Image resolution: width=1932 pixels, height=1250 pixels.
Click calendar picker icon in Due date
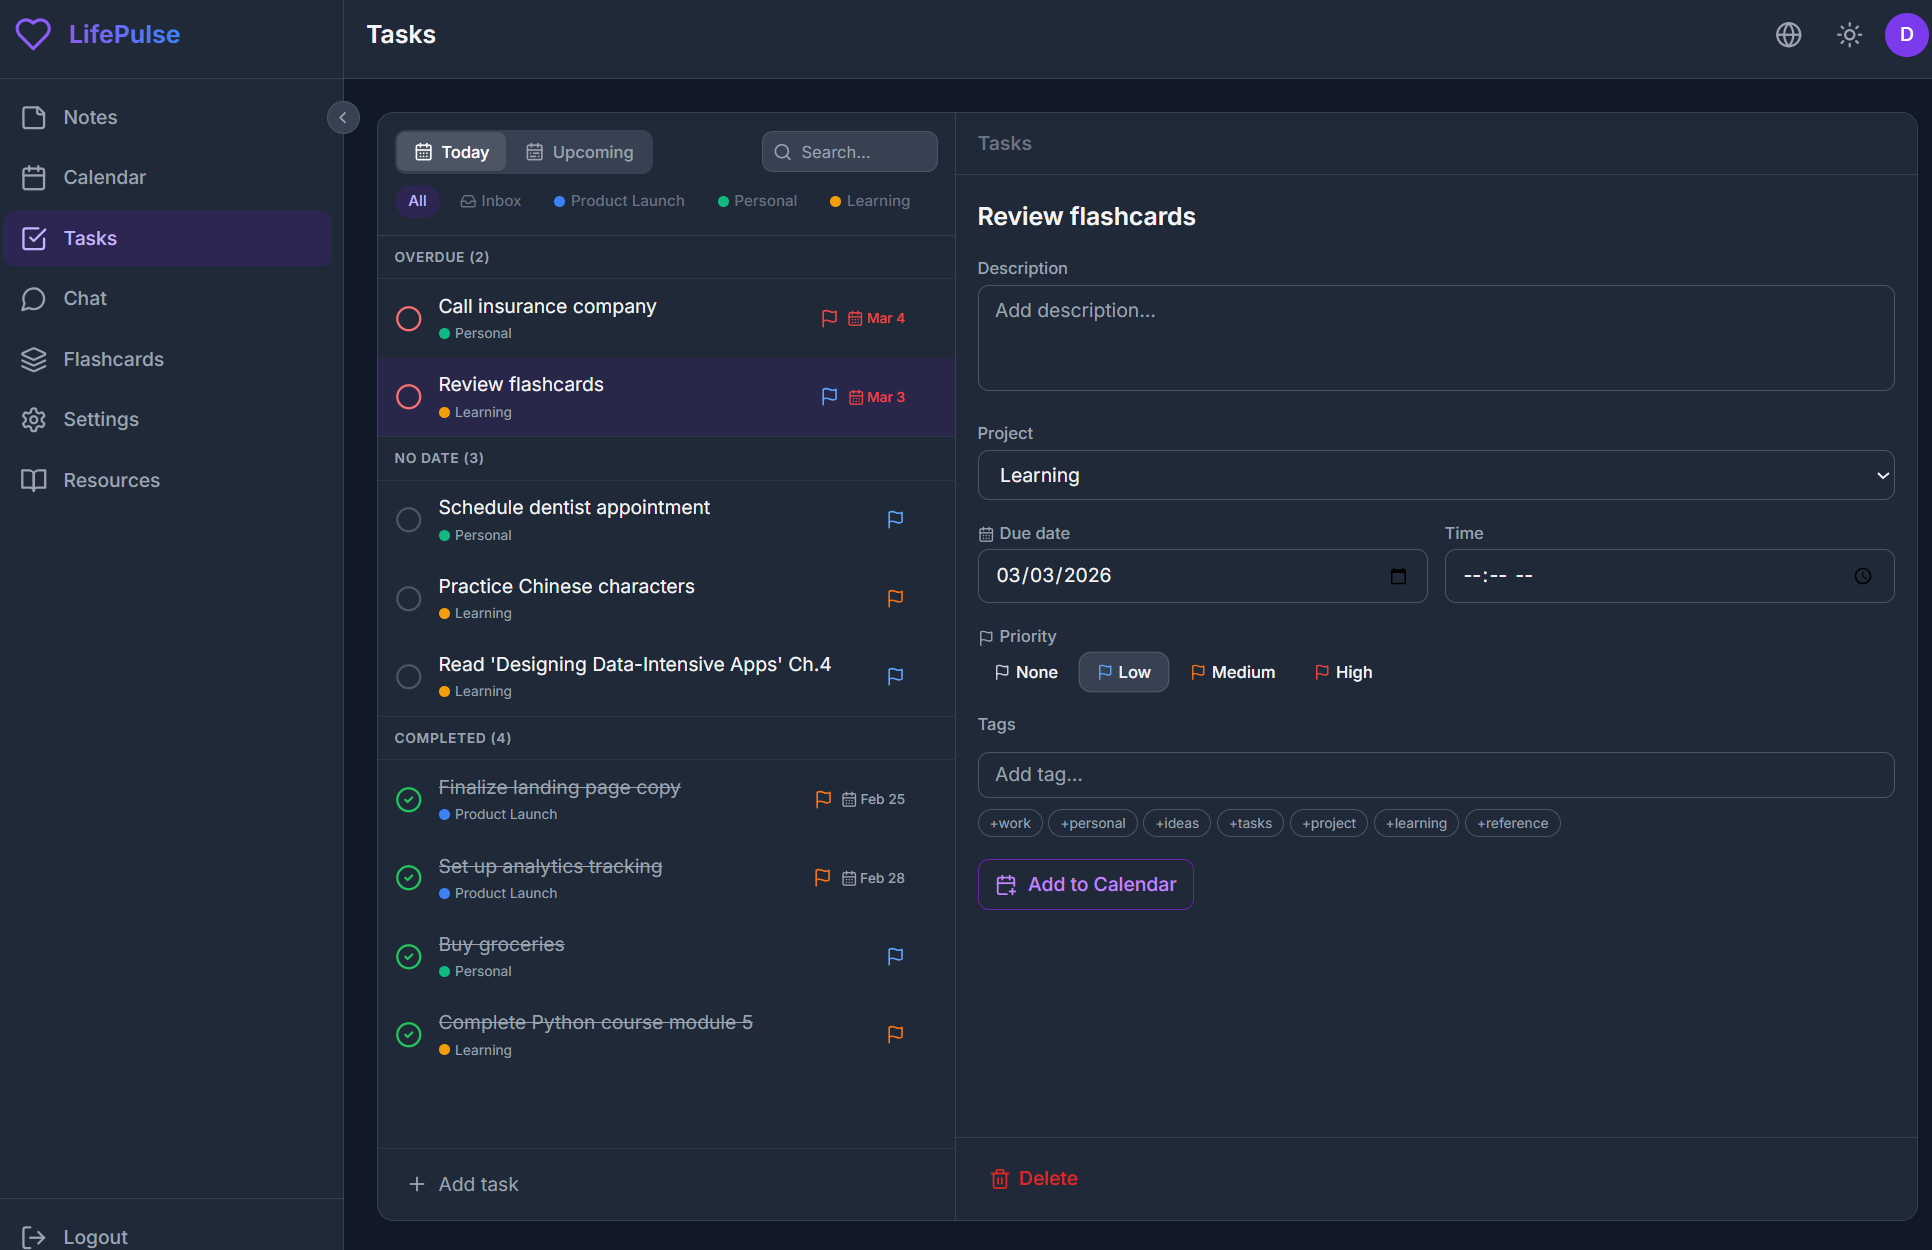1398,576
